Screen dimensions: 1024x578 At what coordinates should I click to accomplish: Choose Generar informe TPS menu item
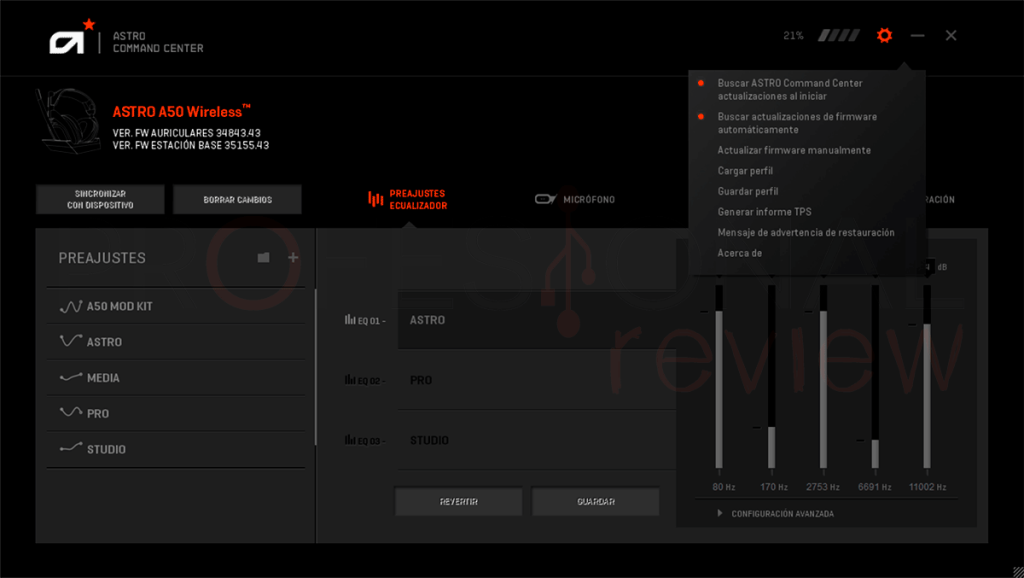[764, 212]
